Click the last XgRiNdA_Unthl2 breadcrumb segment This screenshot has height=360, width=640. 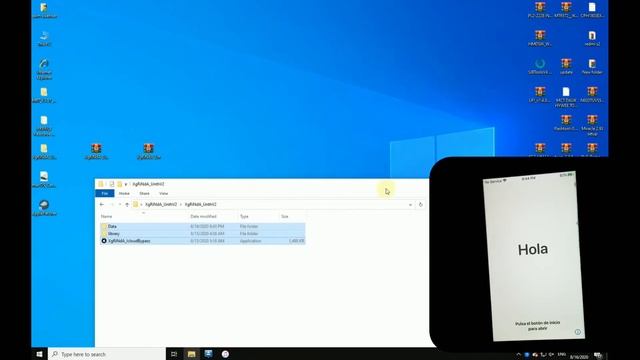coord(200,204)
